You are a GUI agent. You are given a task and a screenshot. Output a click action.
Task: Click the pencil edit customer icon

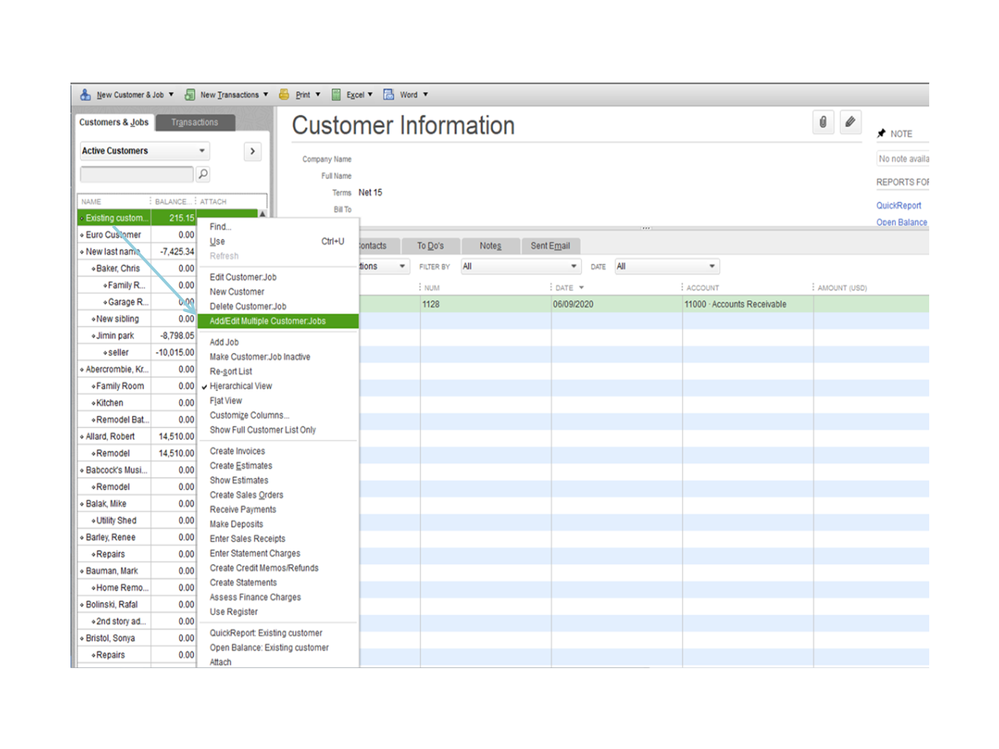pyautogui.click(x=850, y=122)
